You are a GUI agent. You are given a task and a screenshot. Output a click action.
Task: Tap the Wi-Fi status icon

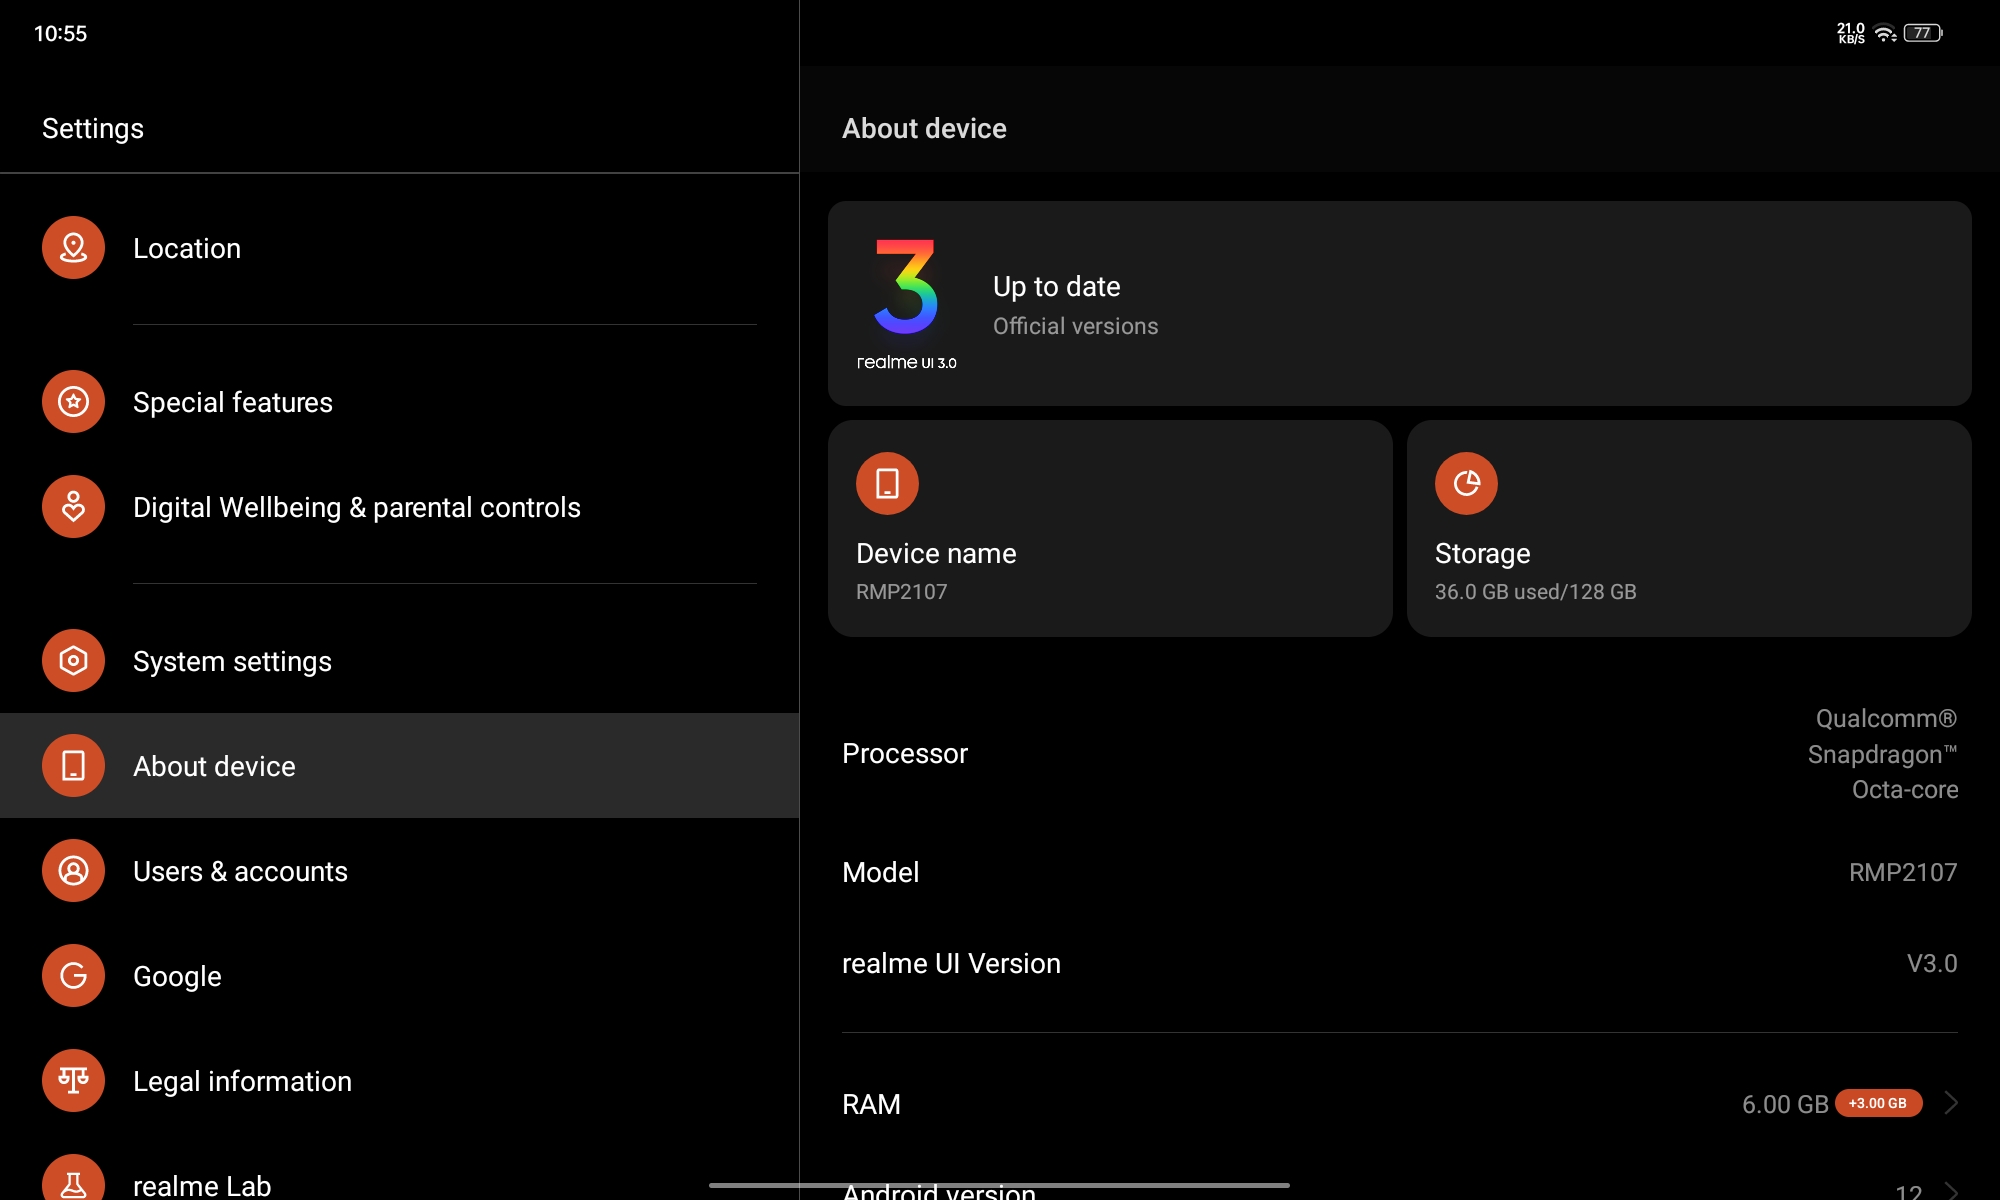click(x=1885, y=33)
